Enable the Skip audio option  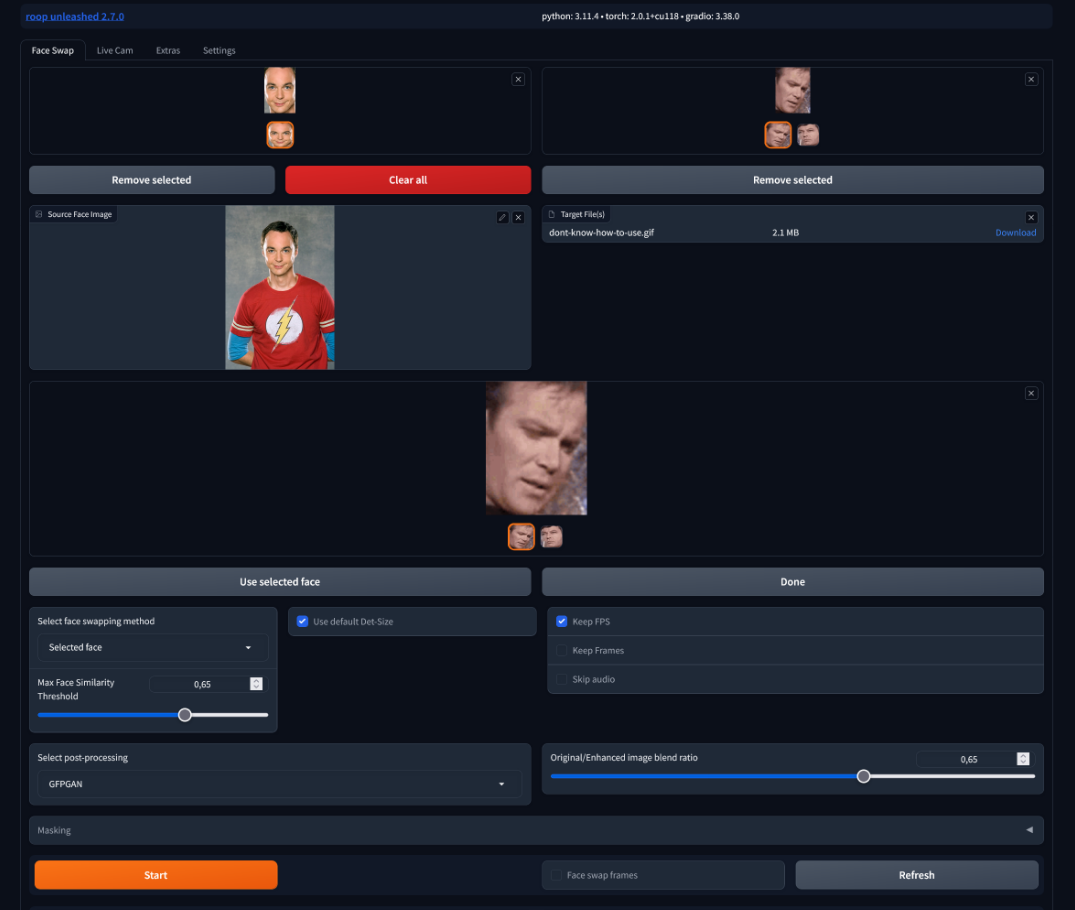click(x=562, y=679)
